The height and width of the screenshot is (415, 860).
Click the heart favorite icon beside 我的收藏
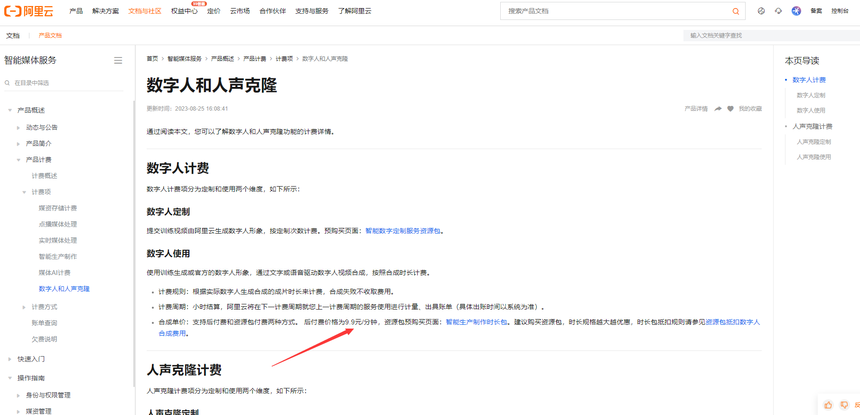pos(731,109)
